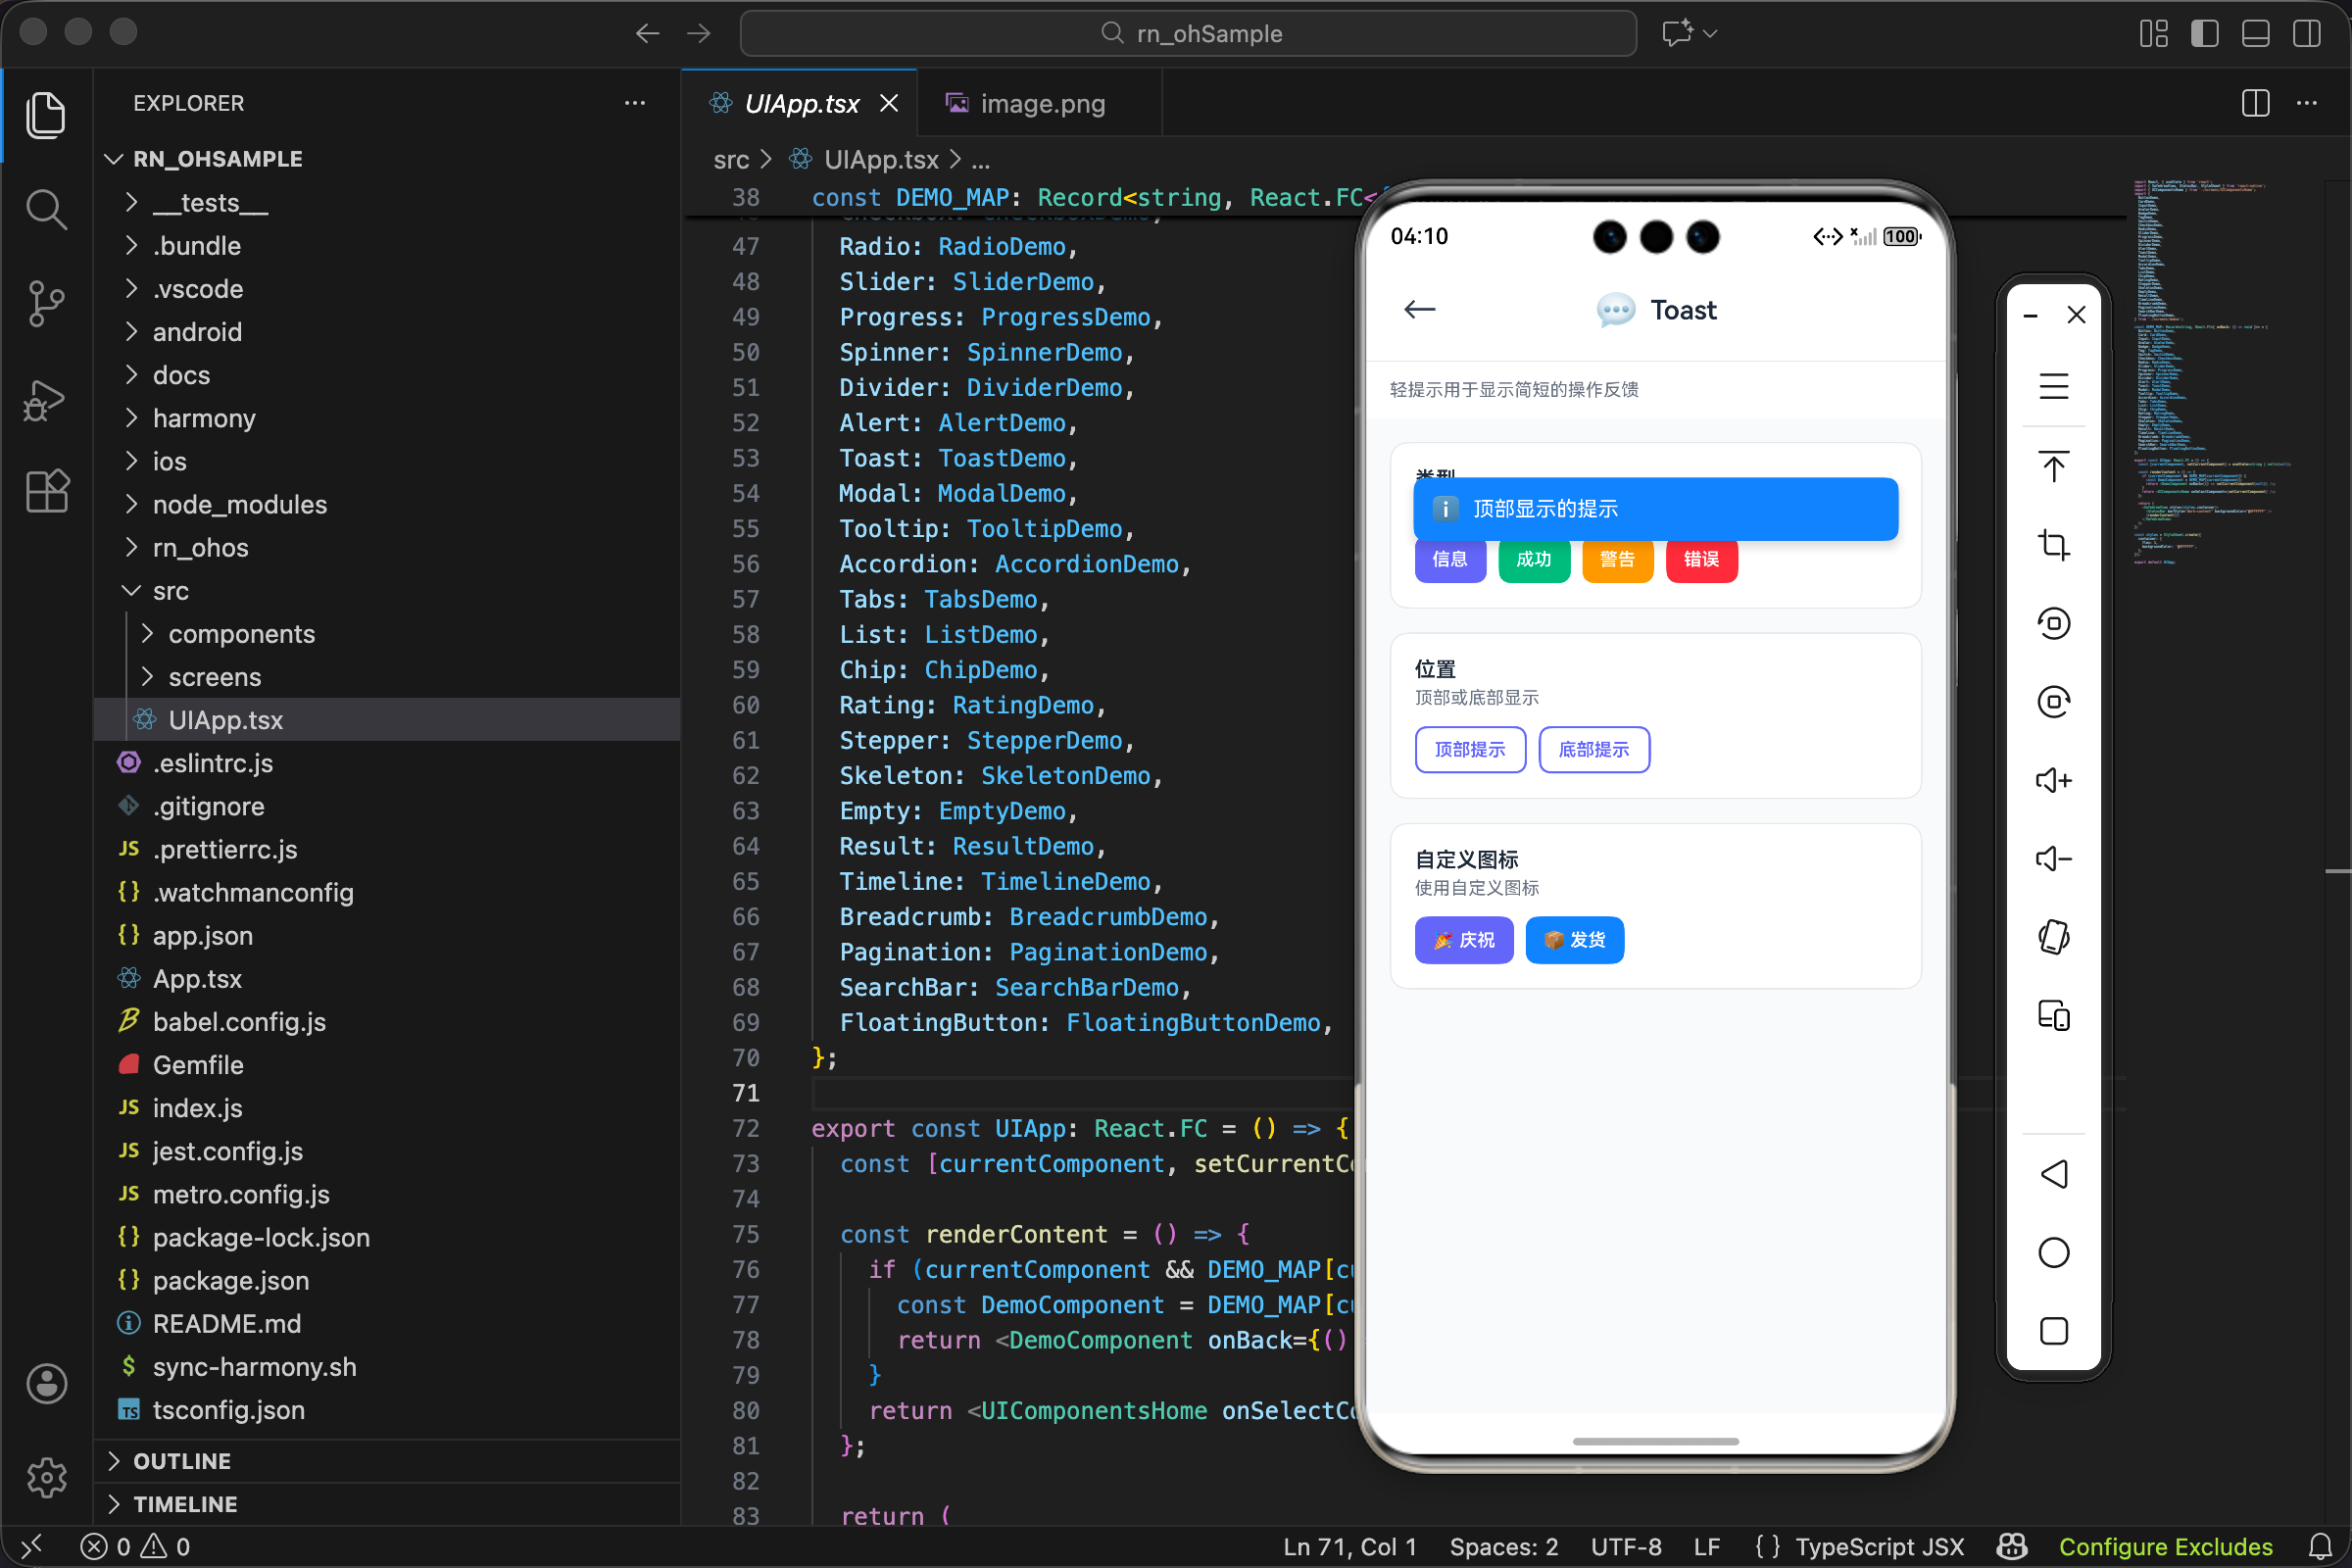Open the Search view in activity bar
The image size is (2352, 1568).
click(x=46, y=210)
